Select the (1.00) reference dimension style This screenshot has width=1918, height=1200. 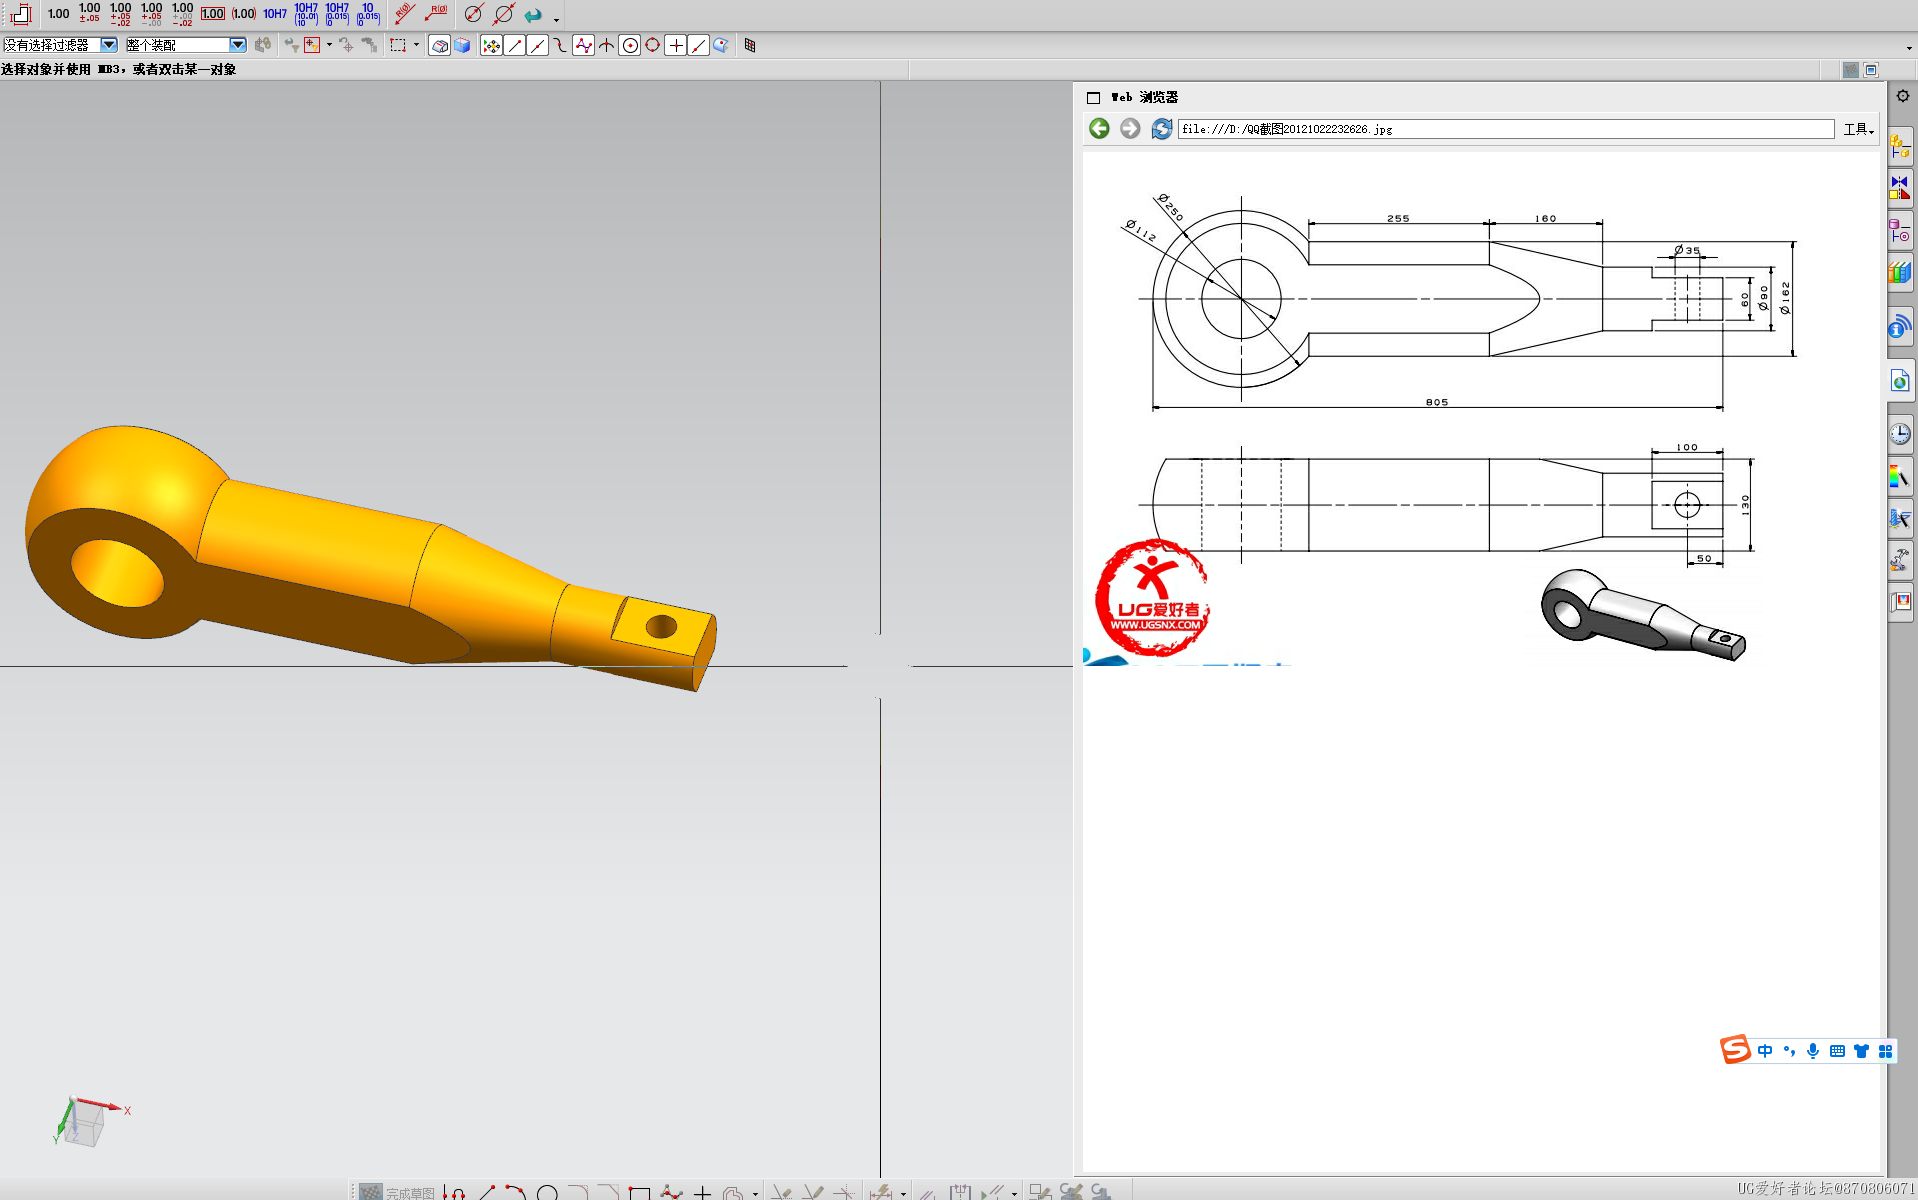244,14
